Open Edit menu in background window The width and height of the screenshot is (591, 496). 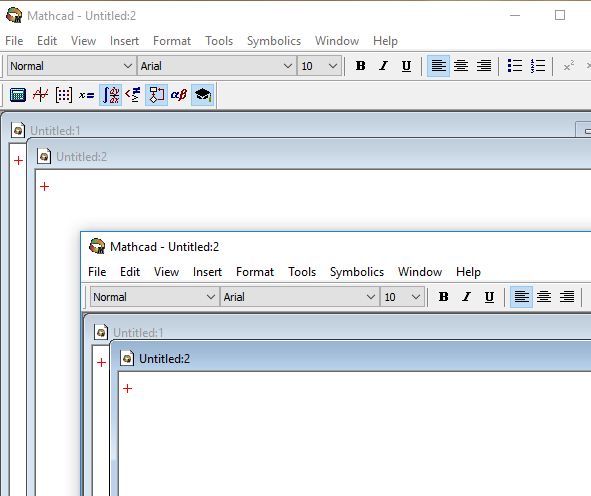(x=47, y=41)
